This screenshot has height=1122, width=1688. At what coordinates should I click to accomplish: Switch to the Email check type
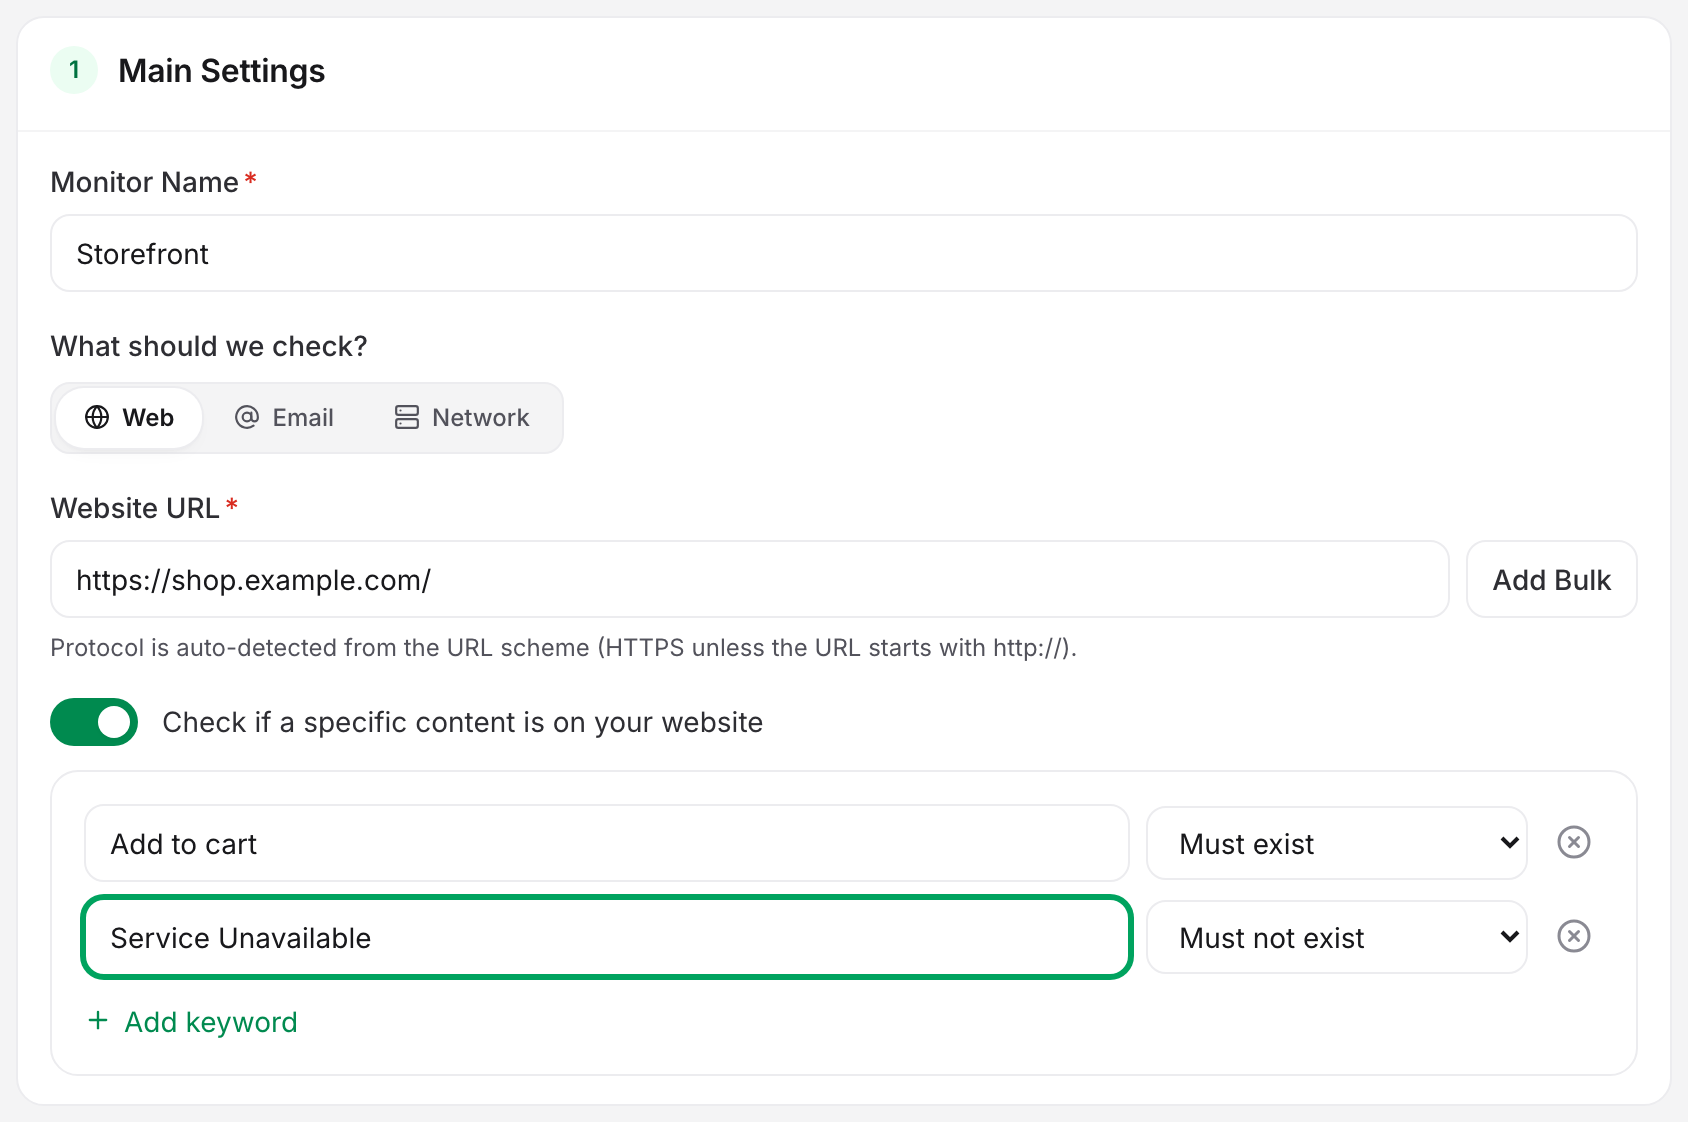pyautogui.click(x=284, y=418)
